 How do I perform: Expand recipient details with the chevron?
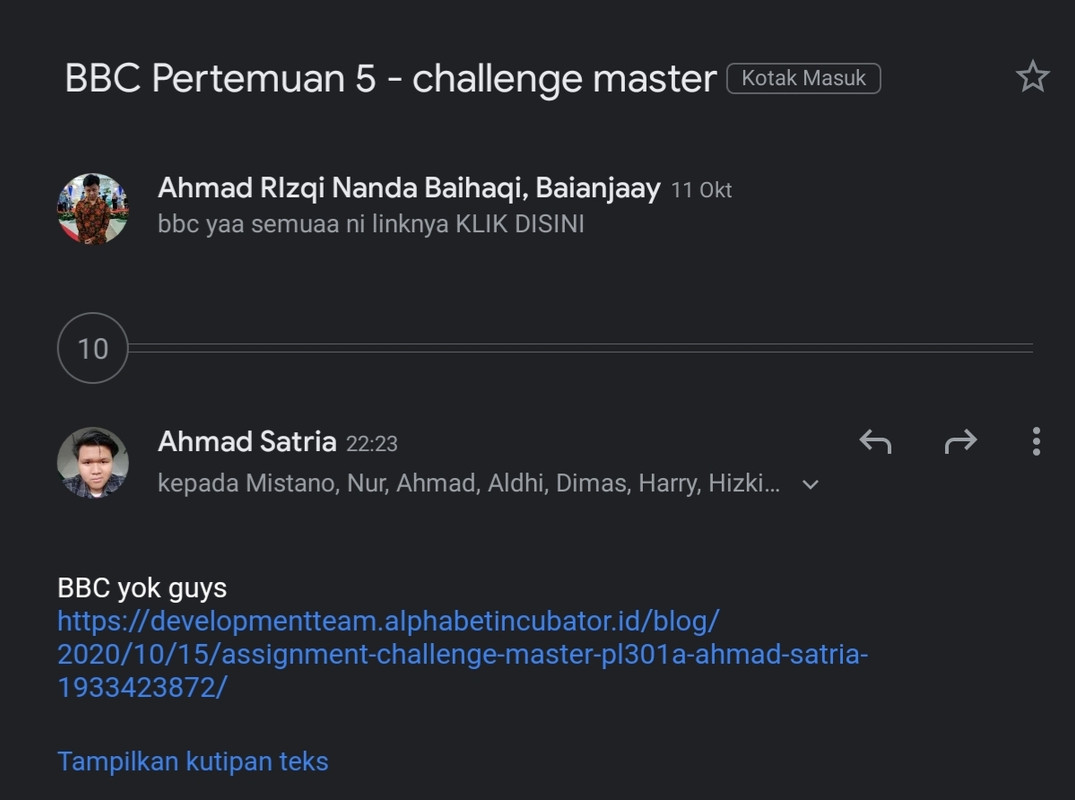811,485
